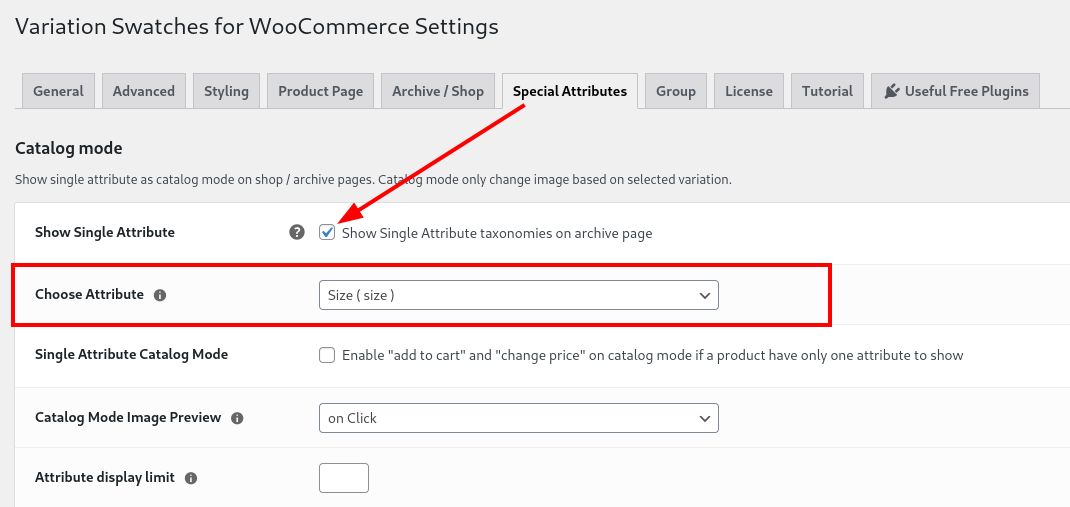Click the help question-mark icon beside Show Single Attribute

pos(296,233)
